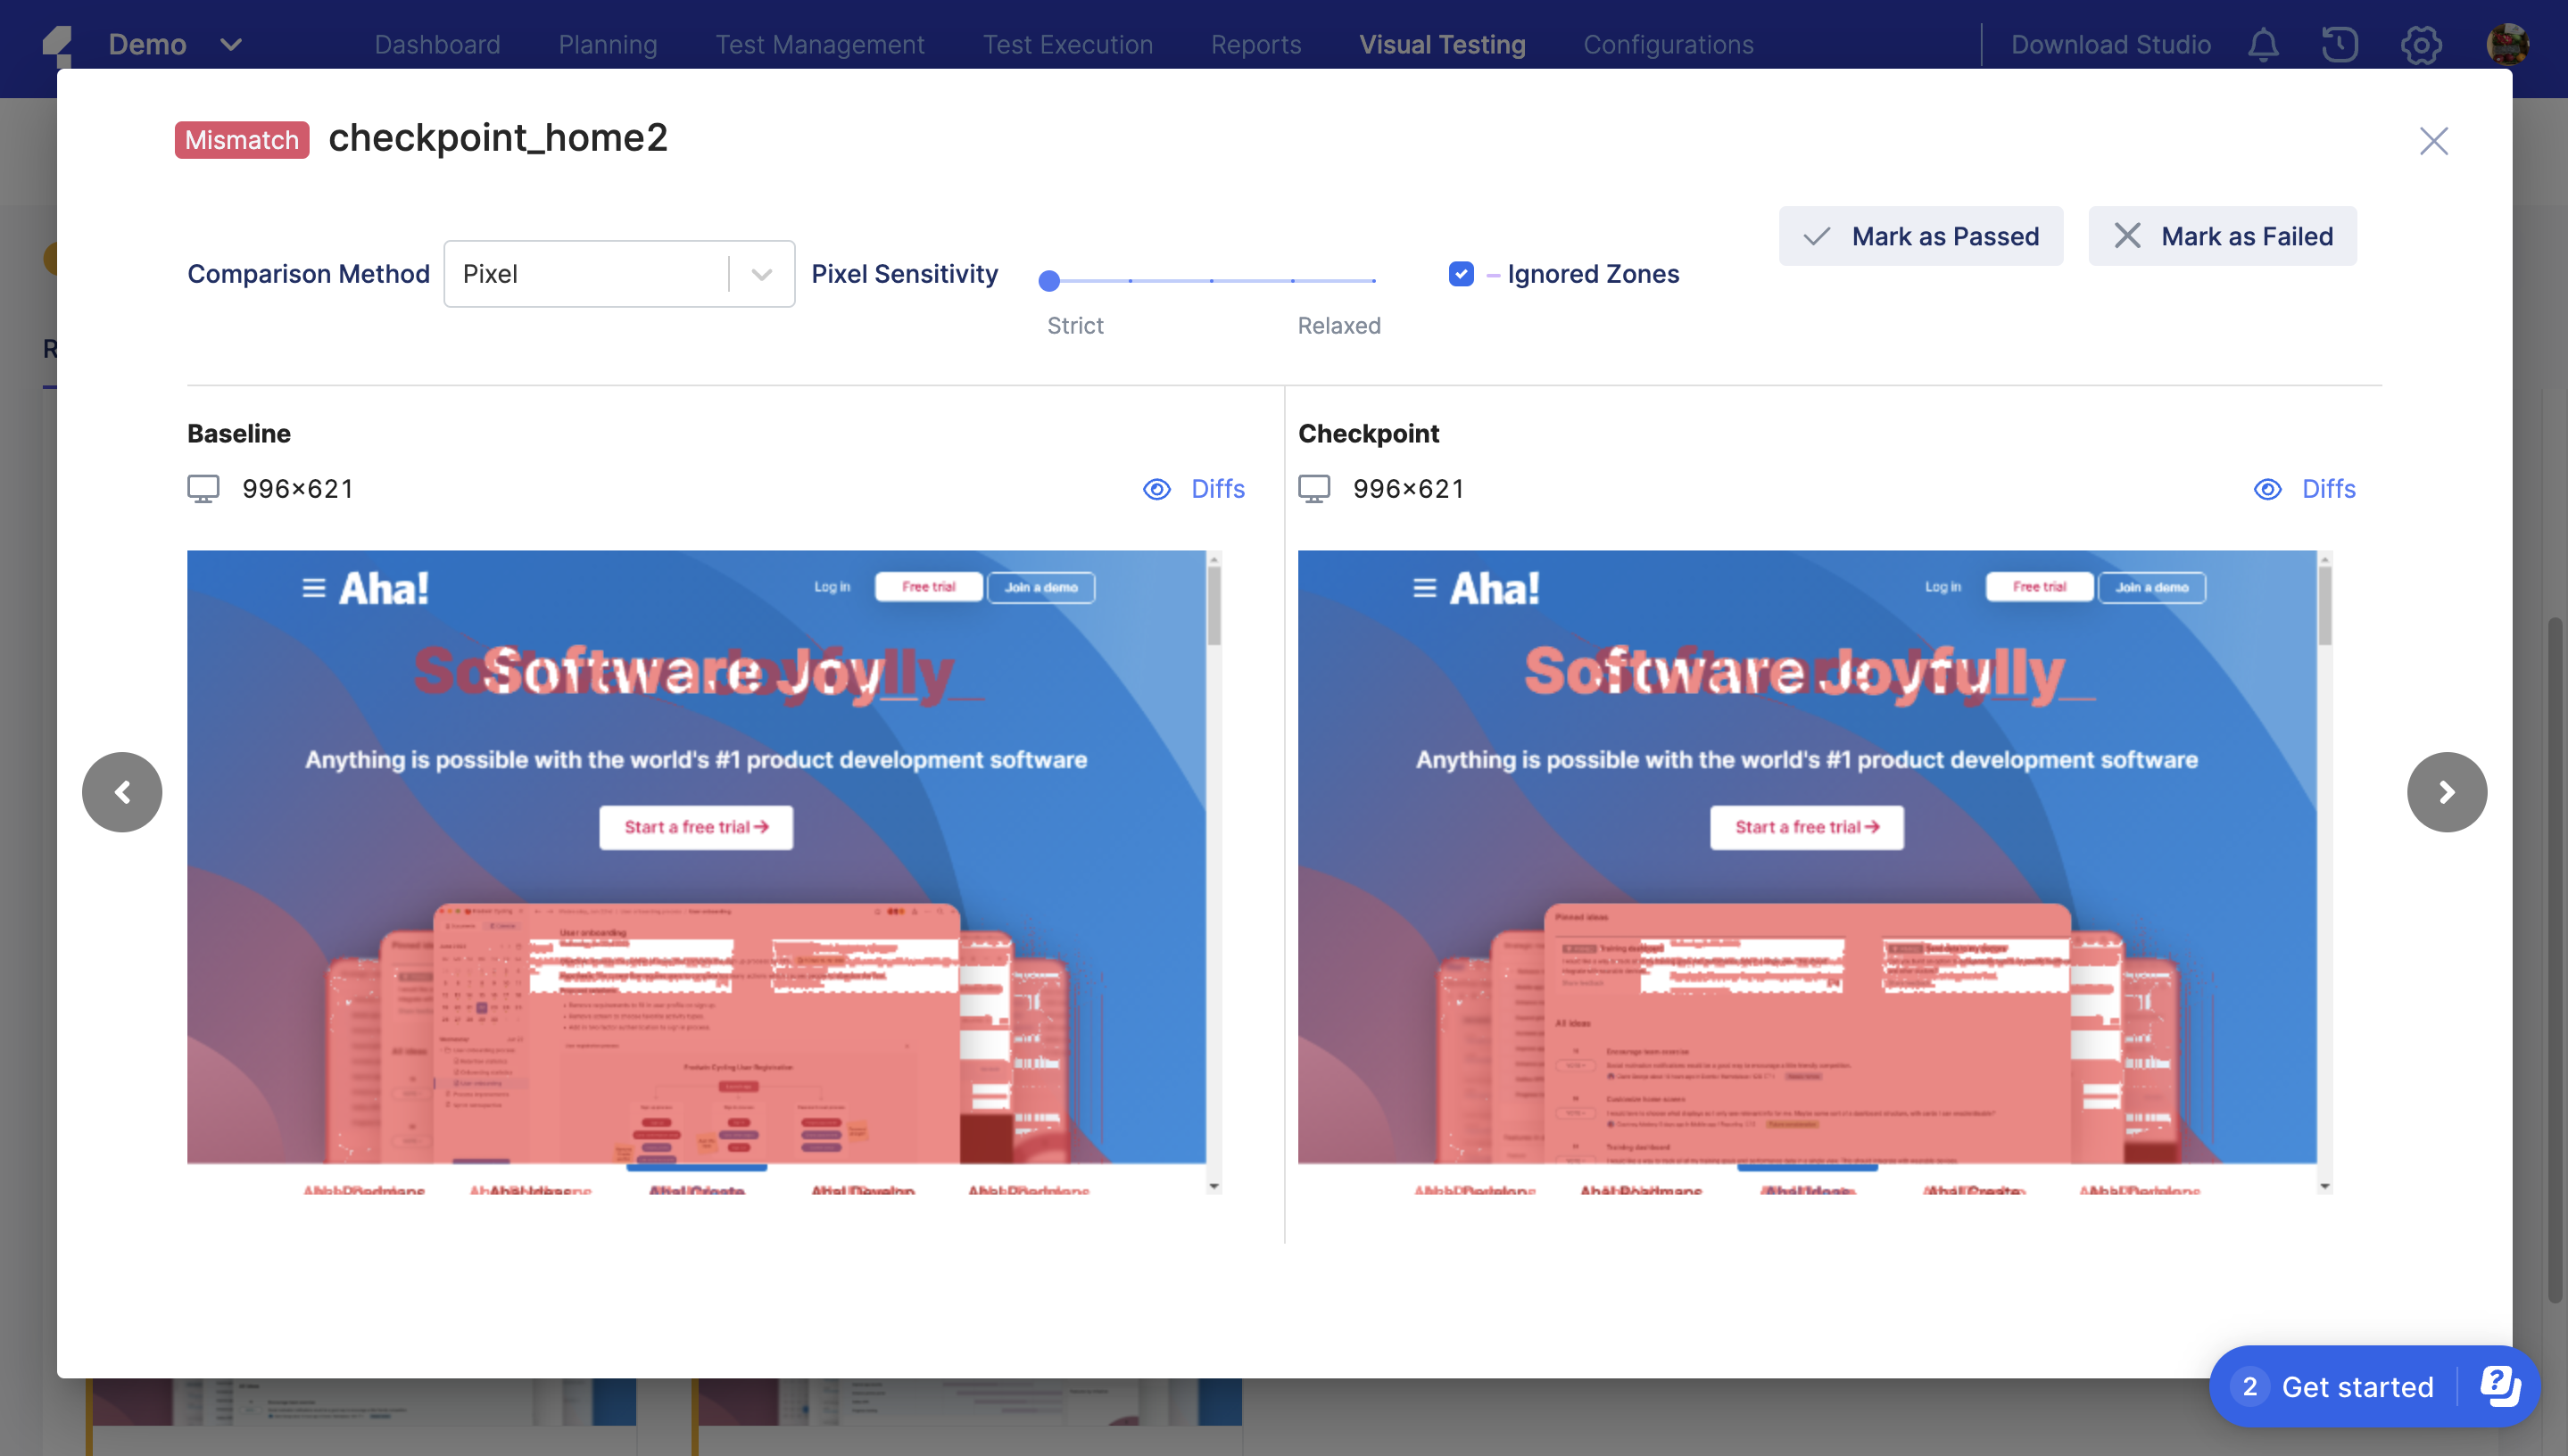Open the Dashboard menu
2568x1456 pixels.
(437, 45)
